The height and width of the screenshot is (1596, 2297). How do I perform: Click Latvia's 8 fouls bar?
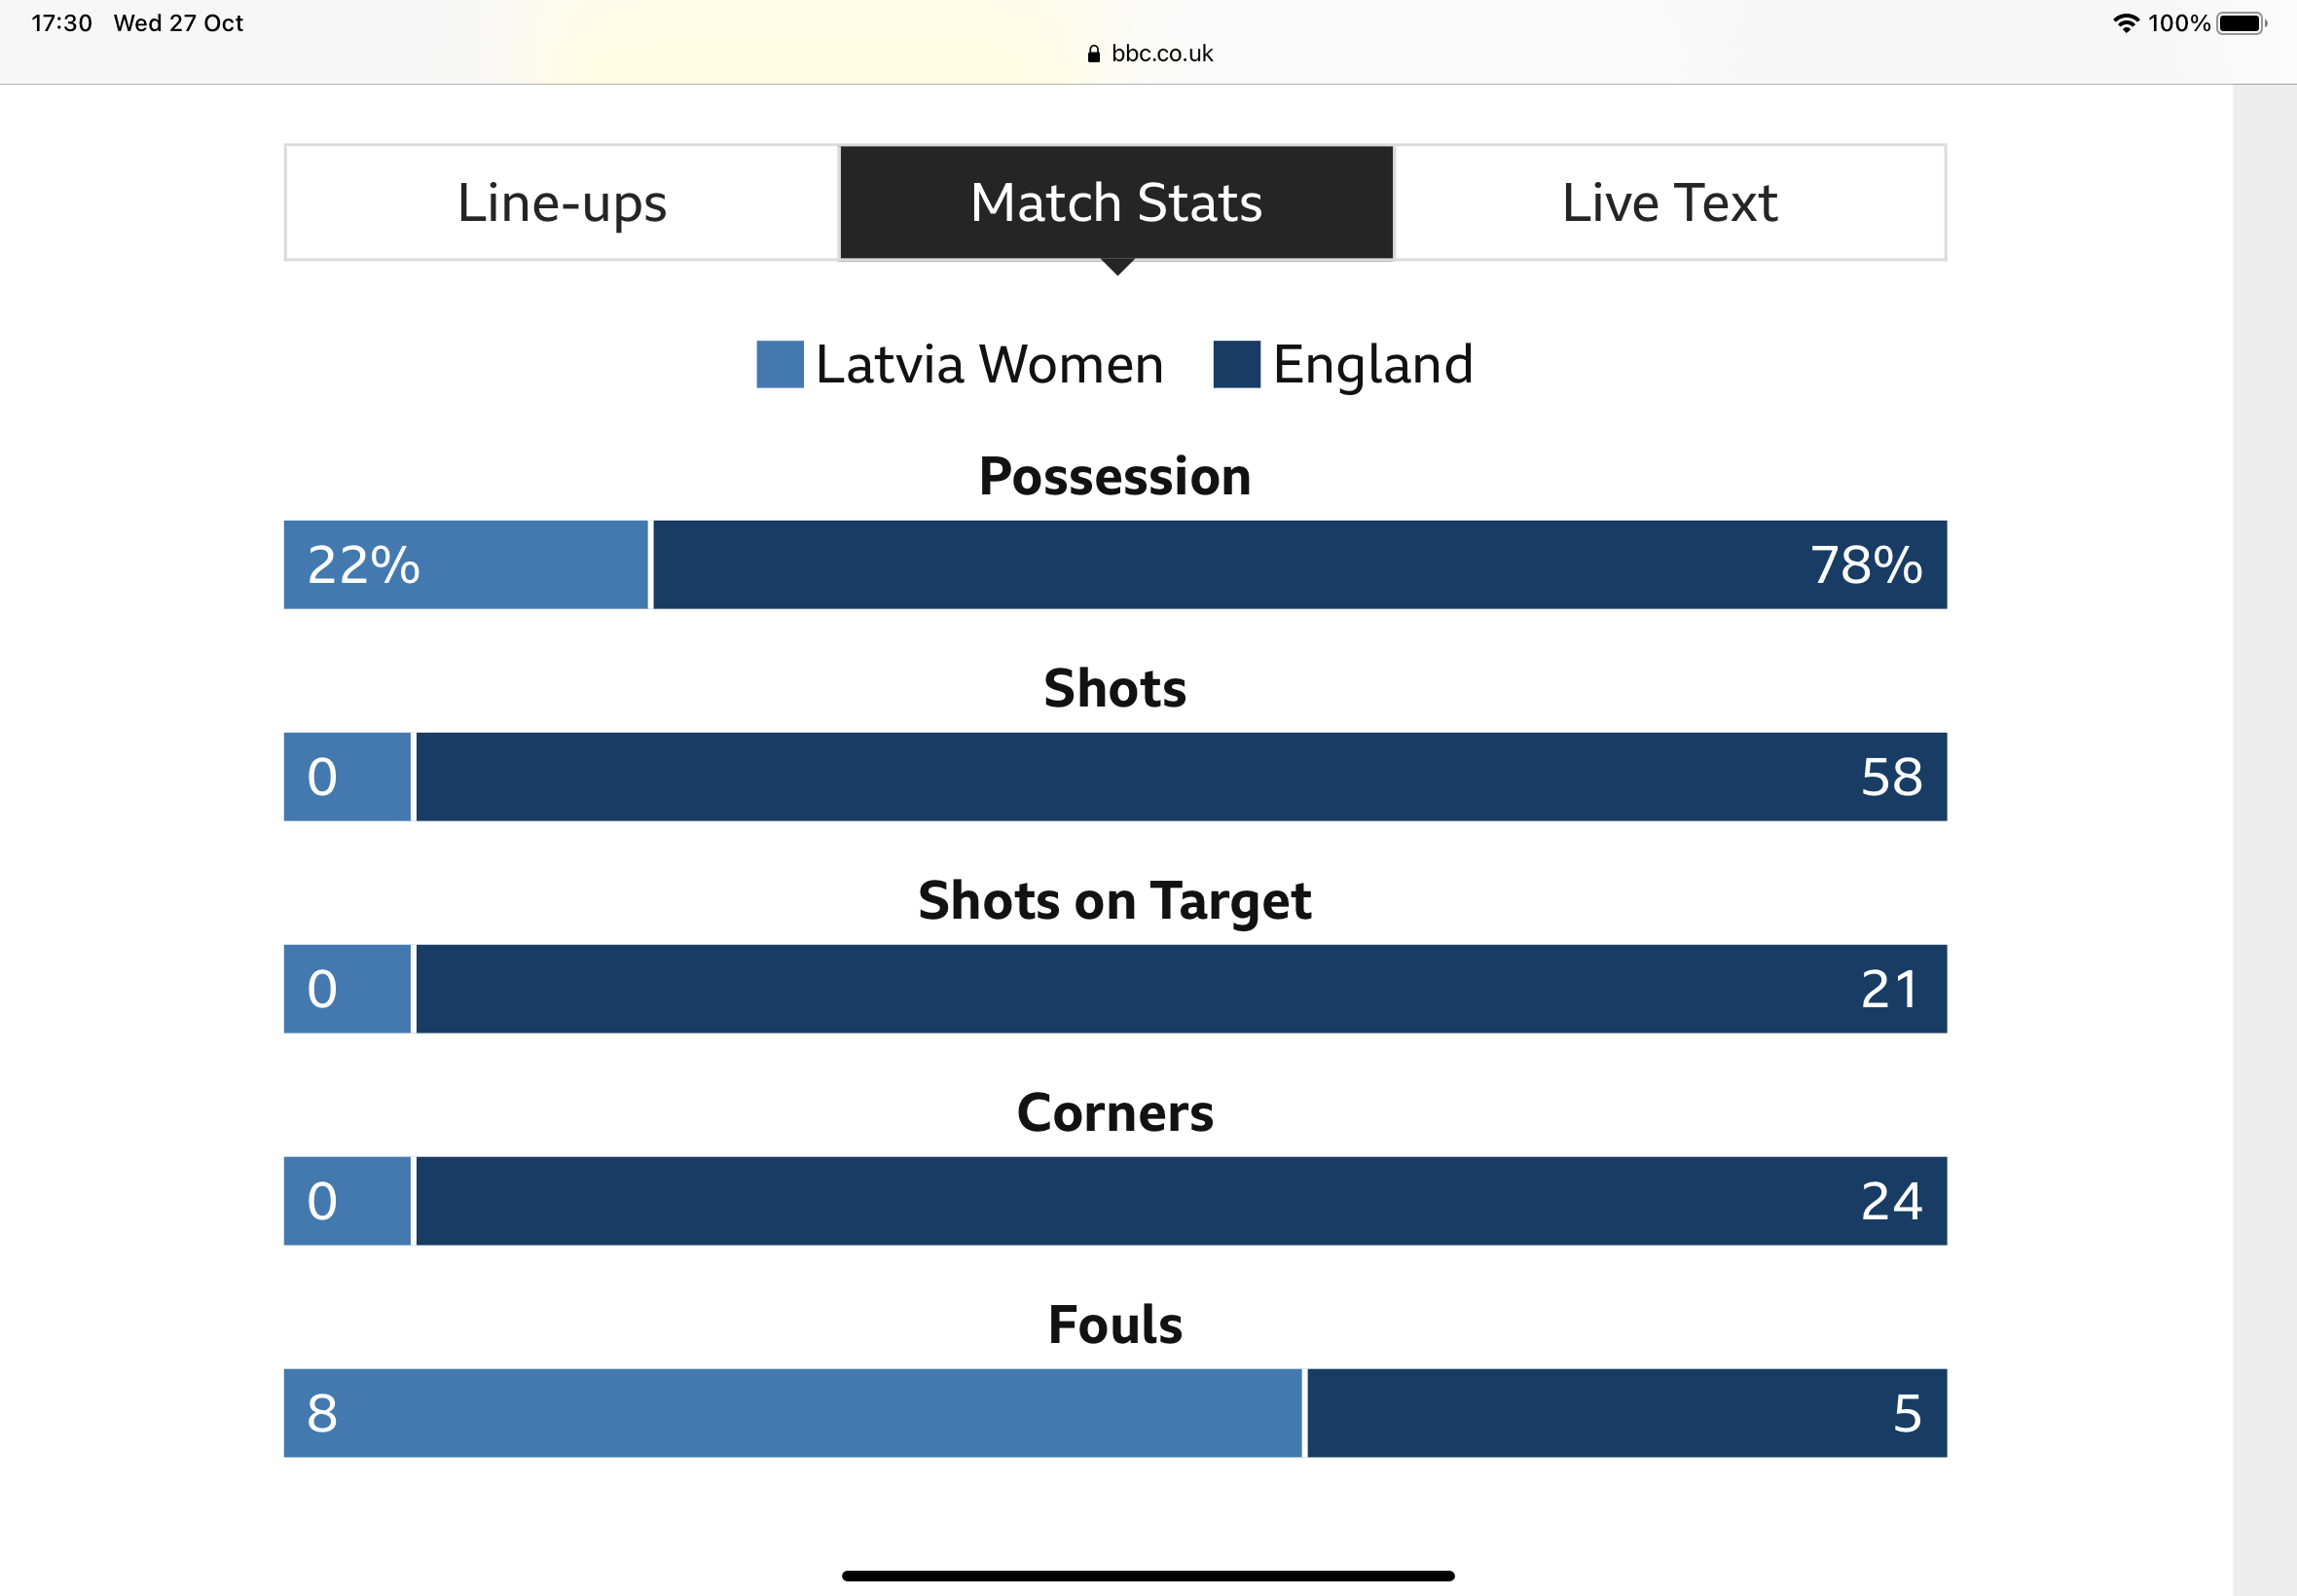[x=793, y=1413]
